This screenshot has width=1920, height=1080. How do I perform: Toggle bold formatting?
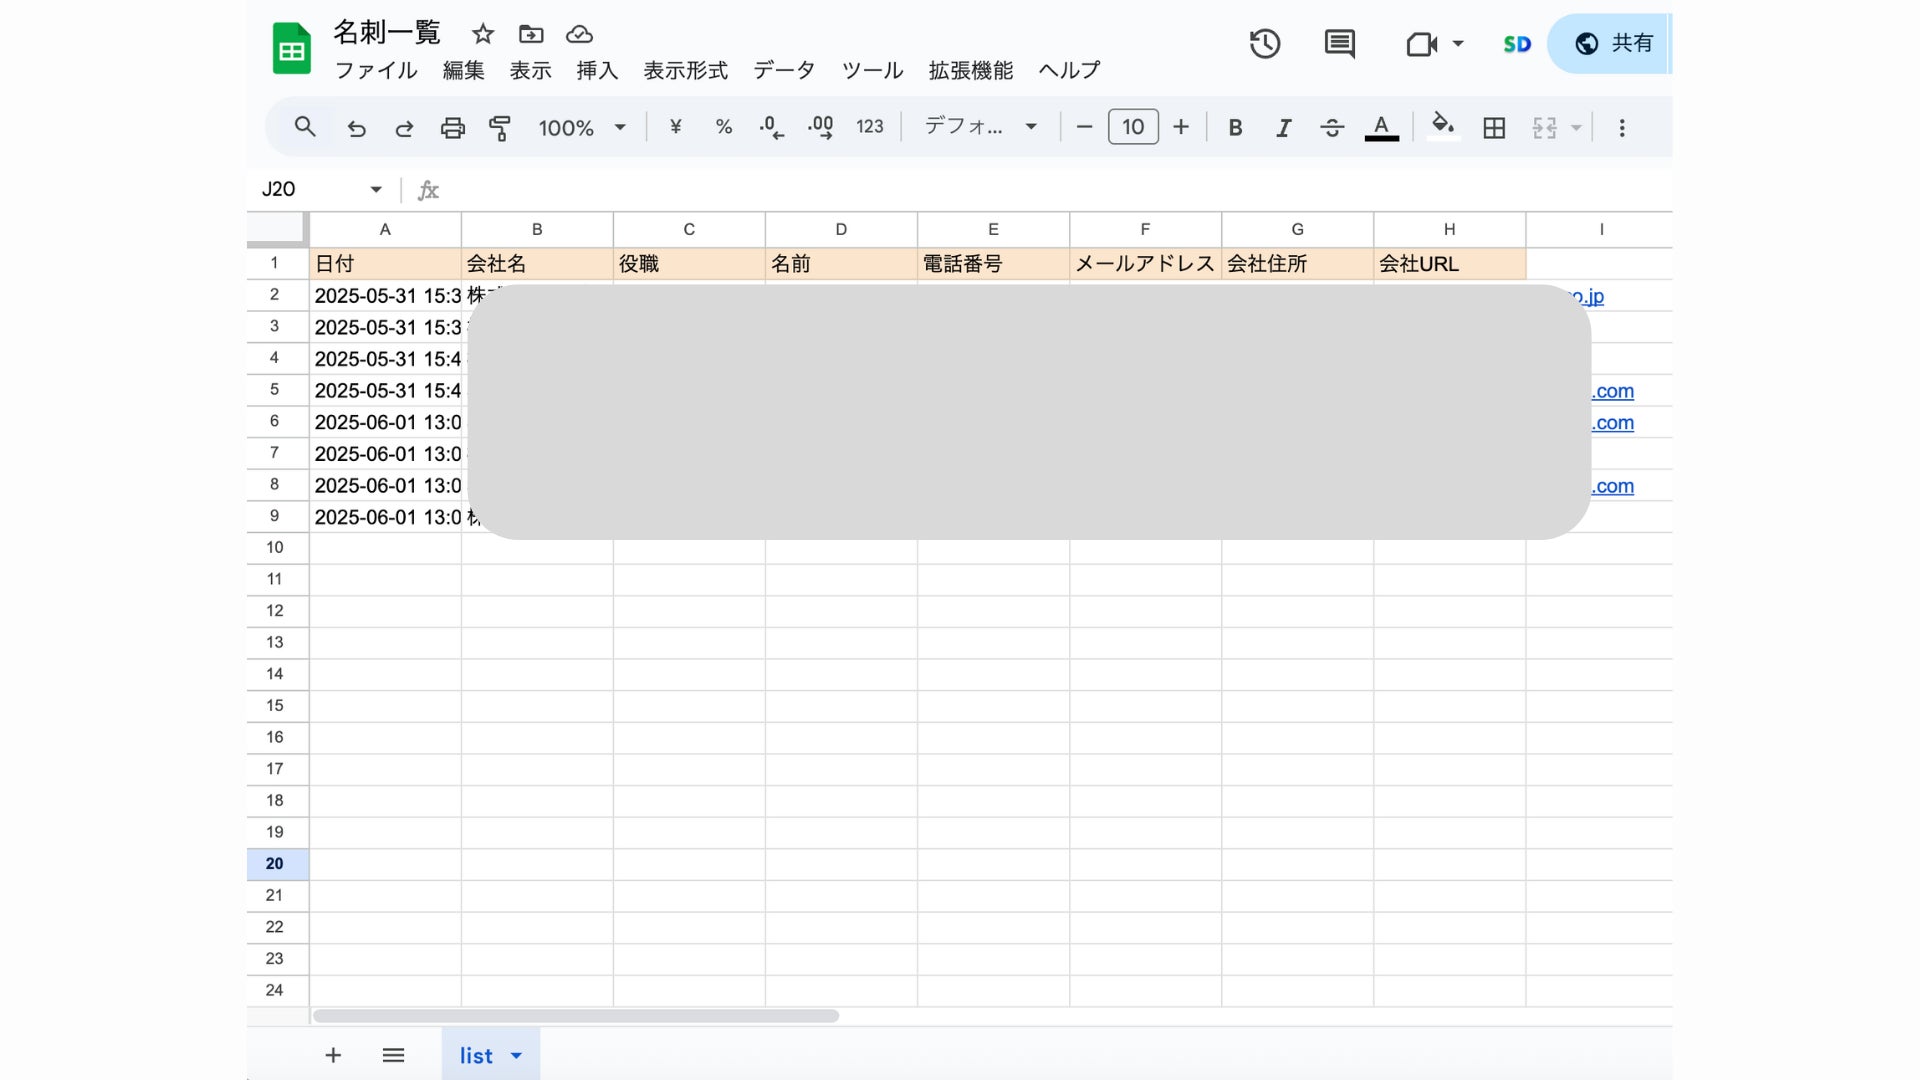point(1235,128)
